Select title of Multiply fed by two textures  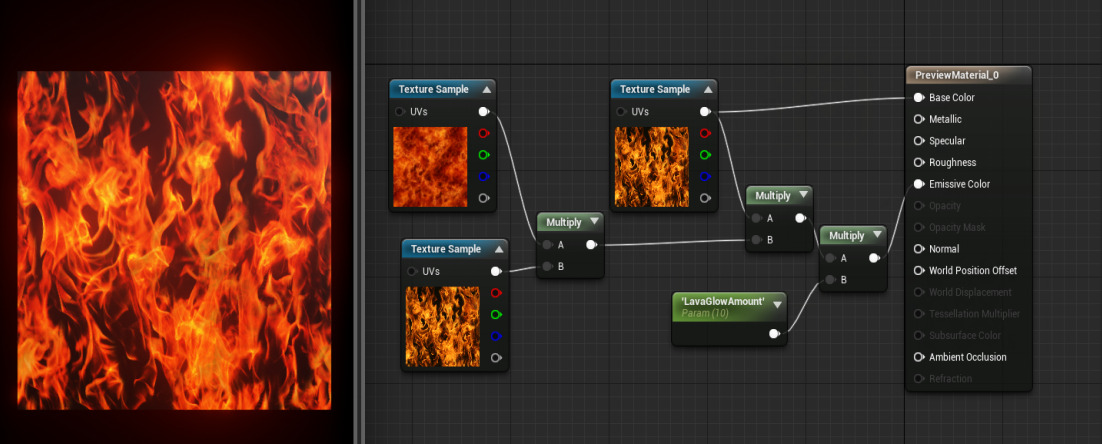[x=564, y=222]
